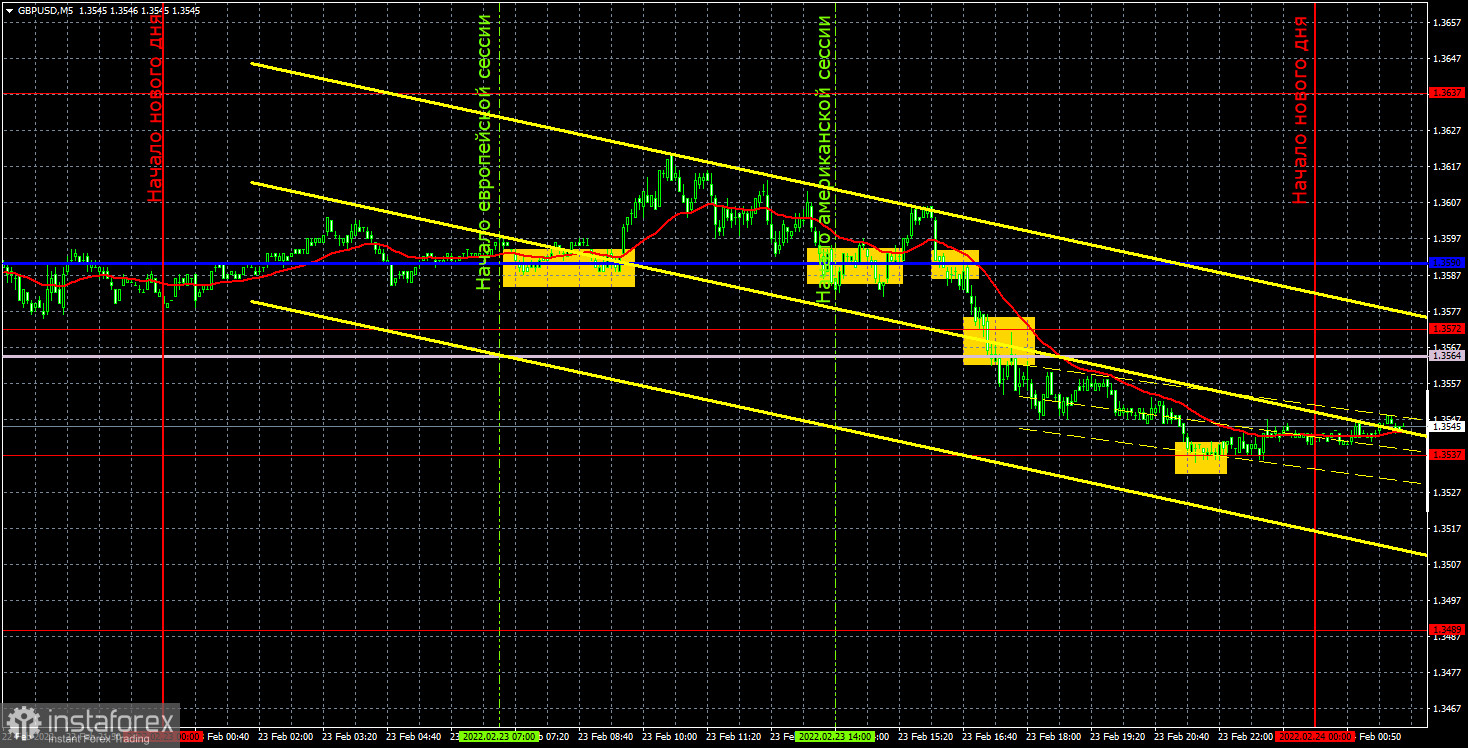Viewport: 1468px width, 748px height.
Task: Click the green 2022.02.23 07:00 time tag
Action: click(x=497, y=736)
